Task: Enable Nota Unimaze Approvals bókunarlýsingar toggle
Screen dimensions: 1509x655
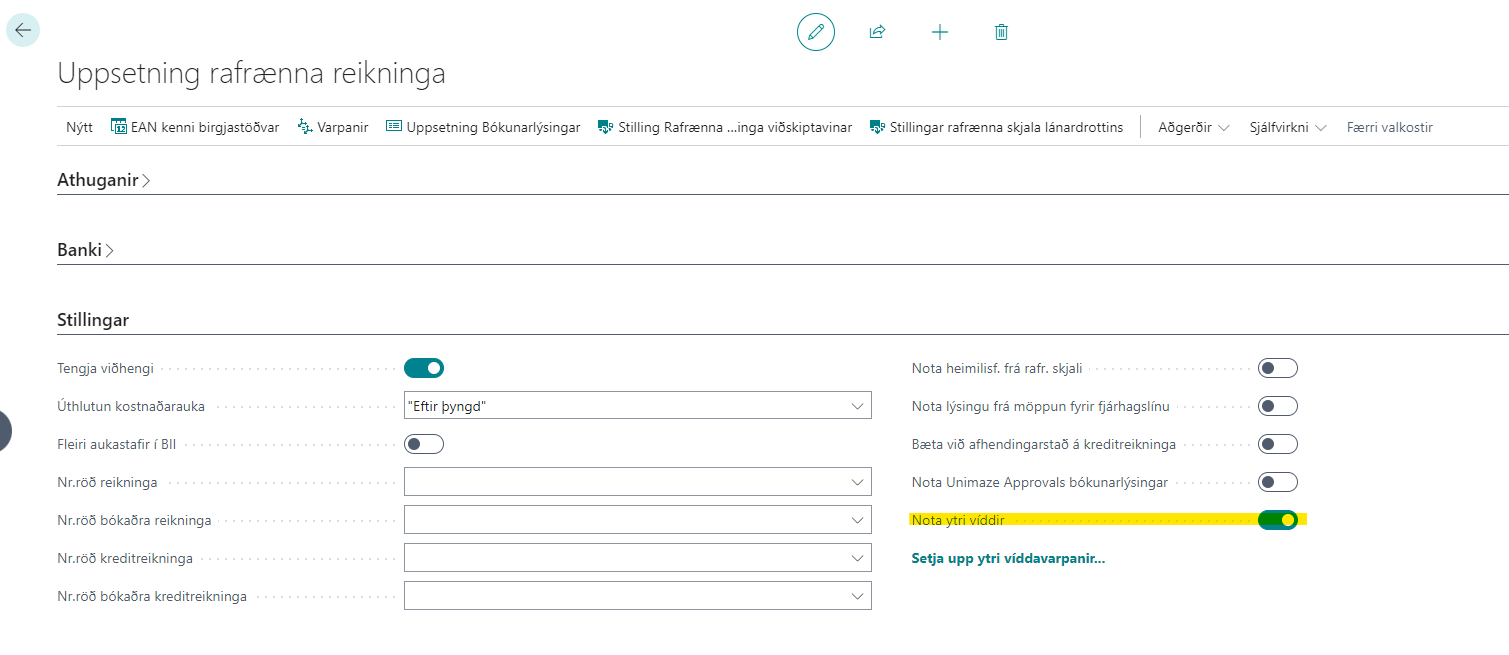Action: tap(1277, 482)
